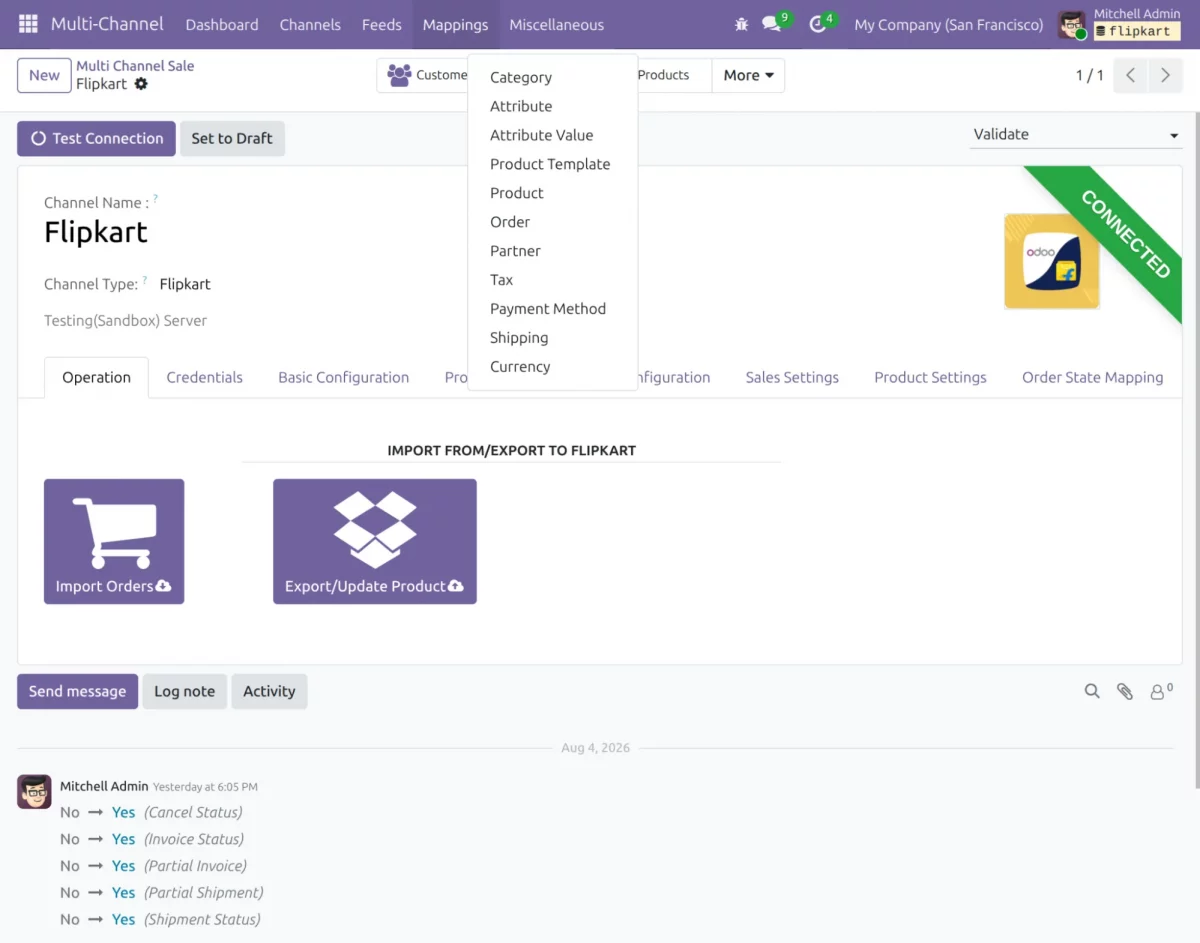Click the Multi Channel Sale breadcrumb link
The width and height of the screenshot is (1200, 943).
(135, 66)
